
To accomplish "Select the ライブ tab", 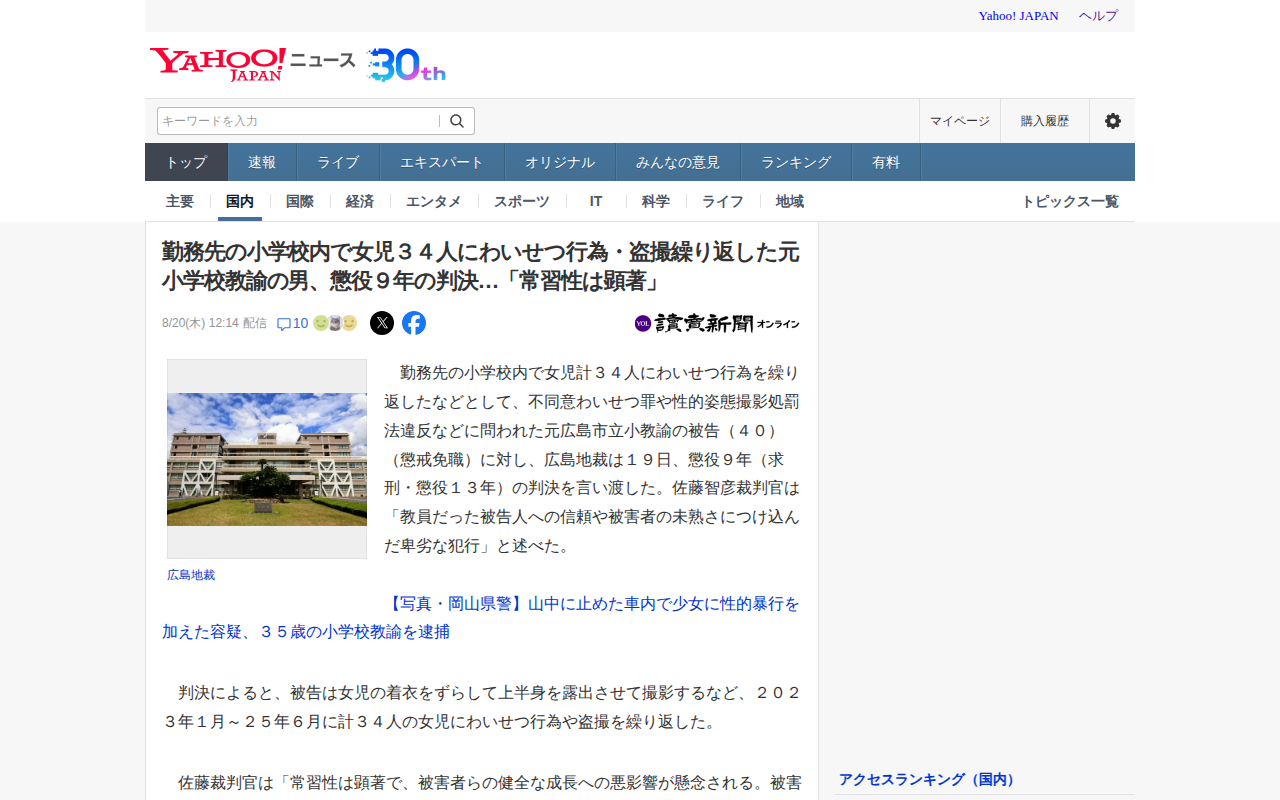I will pyautogui.click(x=338, y=162).
